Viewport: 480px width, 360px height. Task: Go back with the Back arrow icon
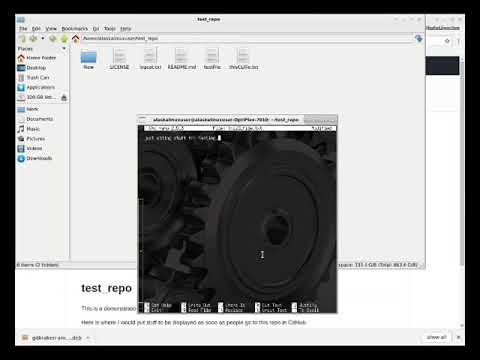click(x=33, y=39)
